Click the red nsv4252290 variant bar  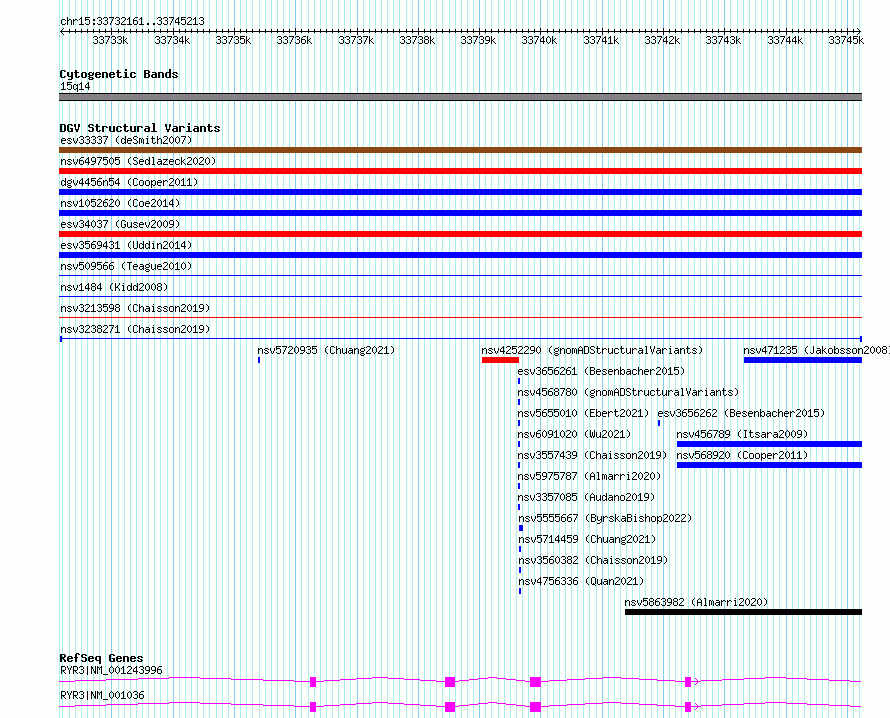(x=501, y=360)
